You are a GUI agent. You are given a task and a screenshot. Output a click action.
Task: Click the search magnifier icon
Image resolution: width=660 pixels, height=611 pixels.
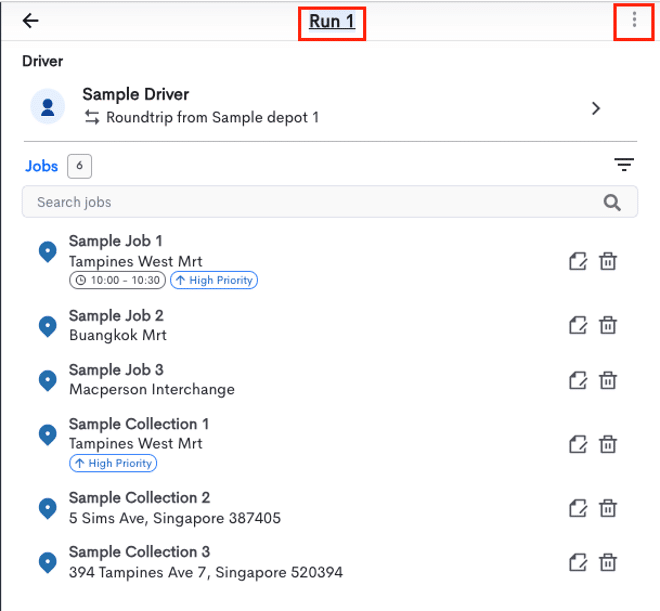pos(612,202)
